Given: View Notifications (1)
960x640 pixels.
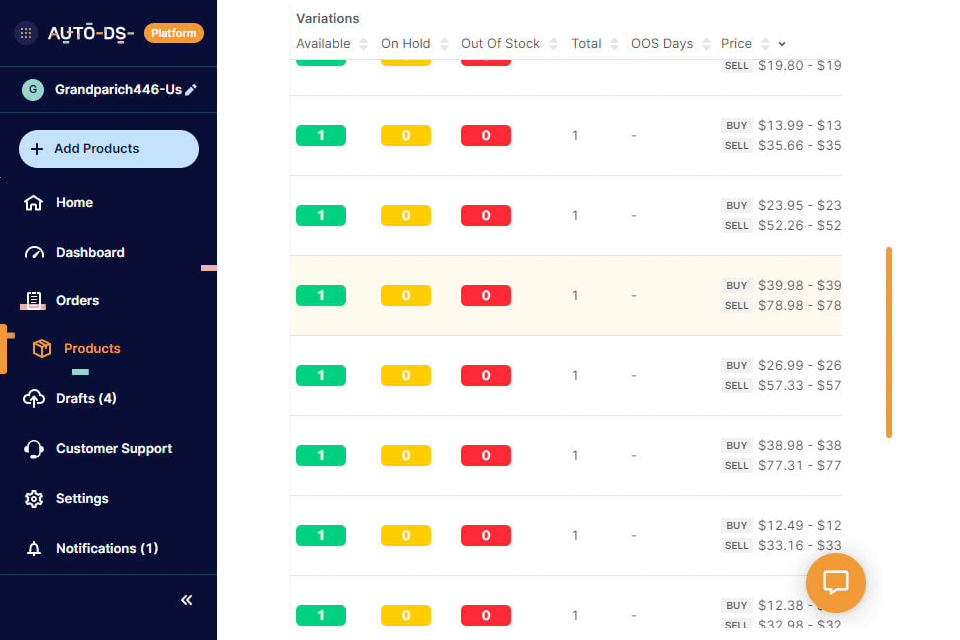Looking at the screenshot, I should click(x=107, y=549).
